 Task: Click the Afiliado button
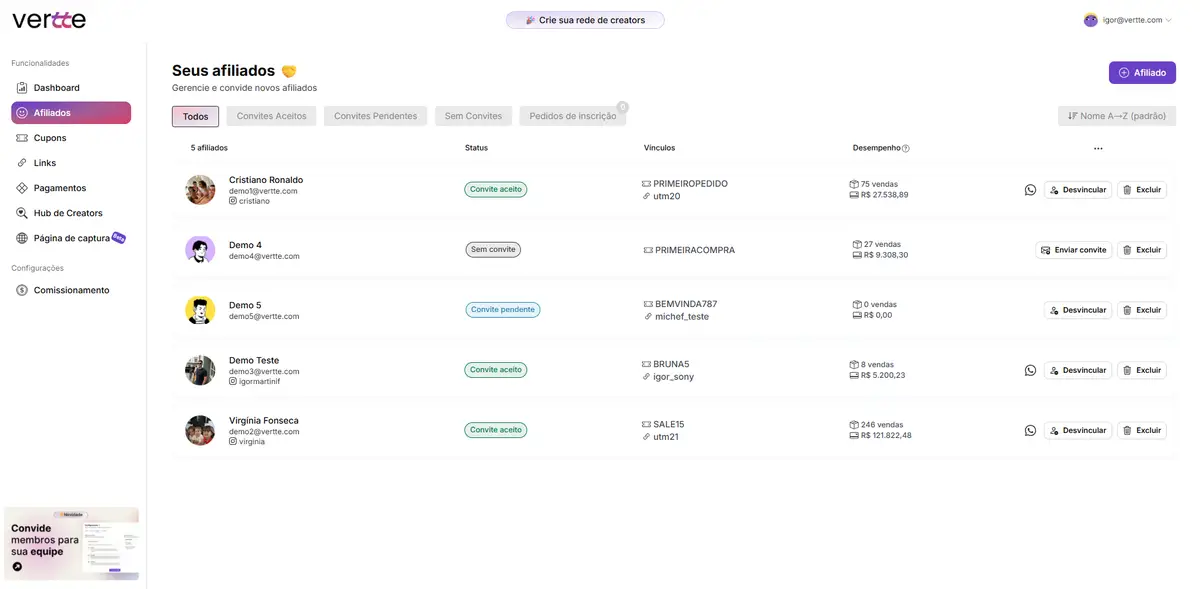[x=1141, y=71]
